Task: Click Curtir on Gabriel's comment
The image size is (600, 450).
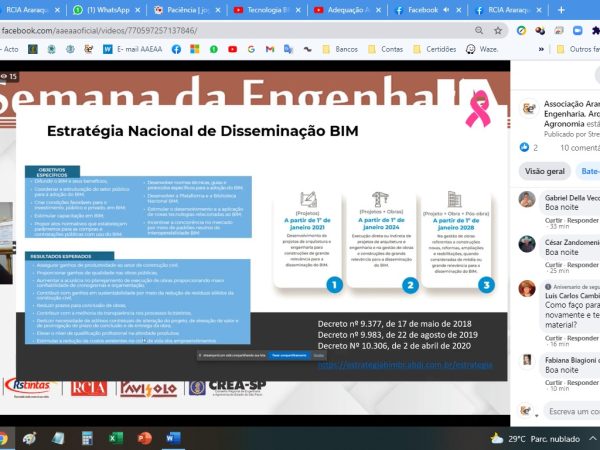Action: 553,220
